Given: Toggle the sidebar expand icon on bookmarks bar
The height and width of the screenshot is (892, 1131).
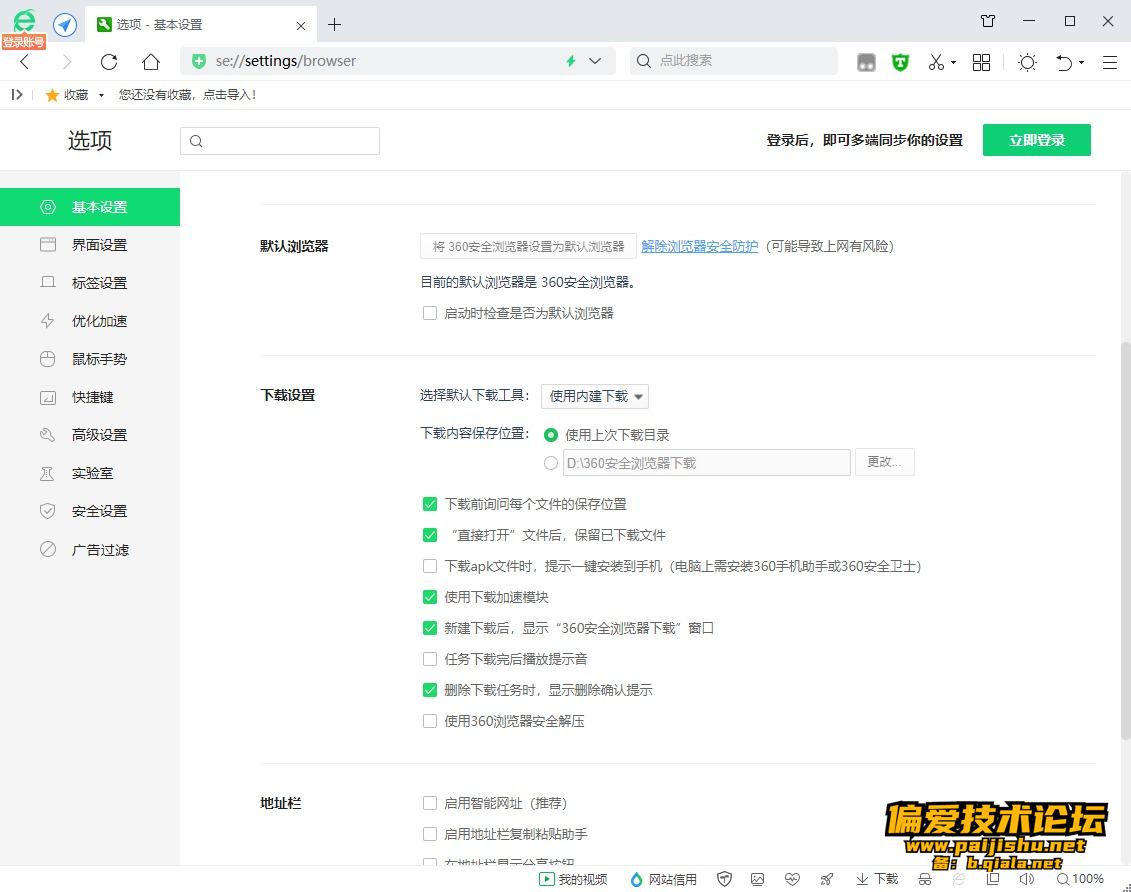Looking at the screenshot, I should pyautogui.click(x=17, y=94).
